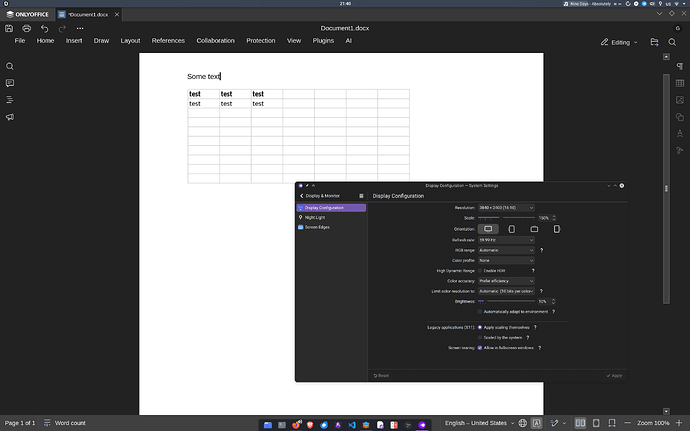Undo the last action in ONLYOFFICE
The height and width of the screenshot is (431, 690).
point(44,28)
